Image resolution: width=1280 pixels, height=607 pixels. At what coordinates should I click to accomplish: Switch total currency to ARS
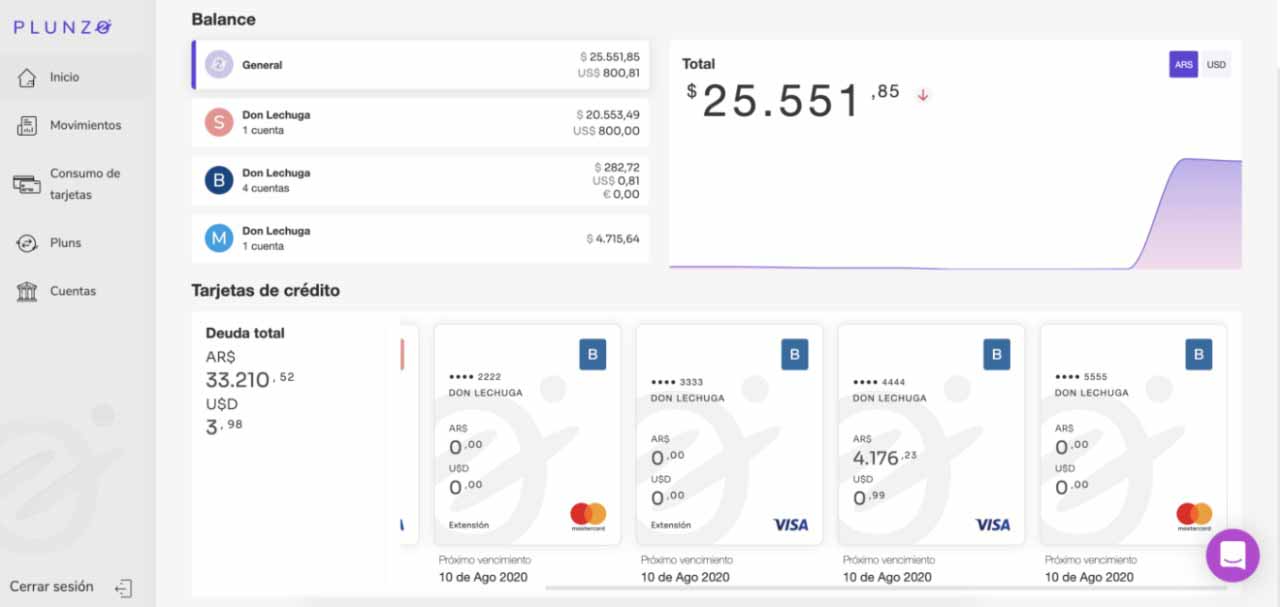point(1183,65)
